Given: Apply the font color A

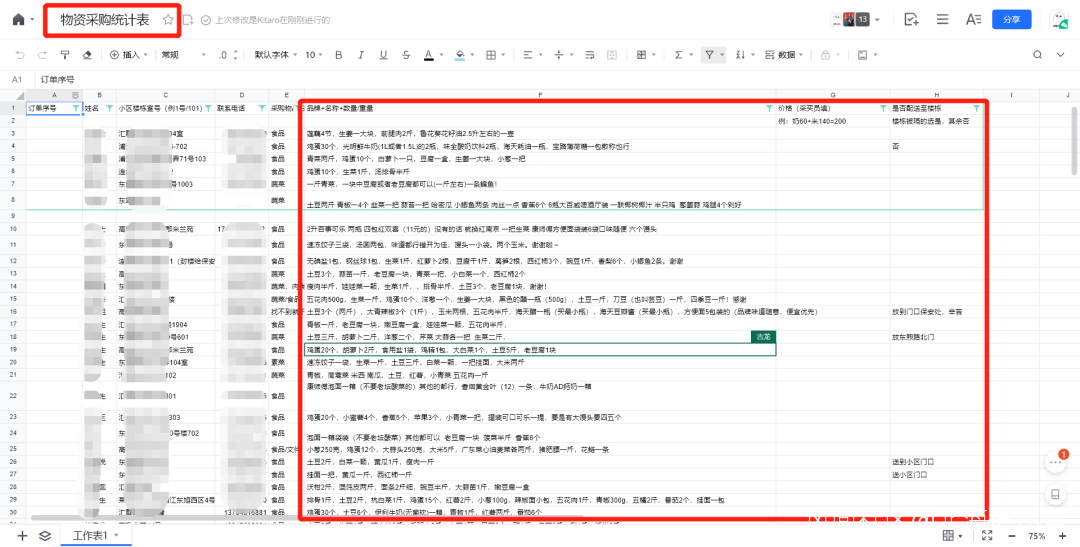Looking at the screenshot, I should tap(428, 55).
